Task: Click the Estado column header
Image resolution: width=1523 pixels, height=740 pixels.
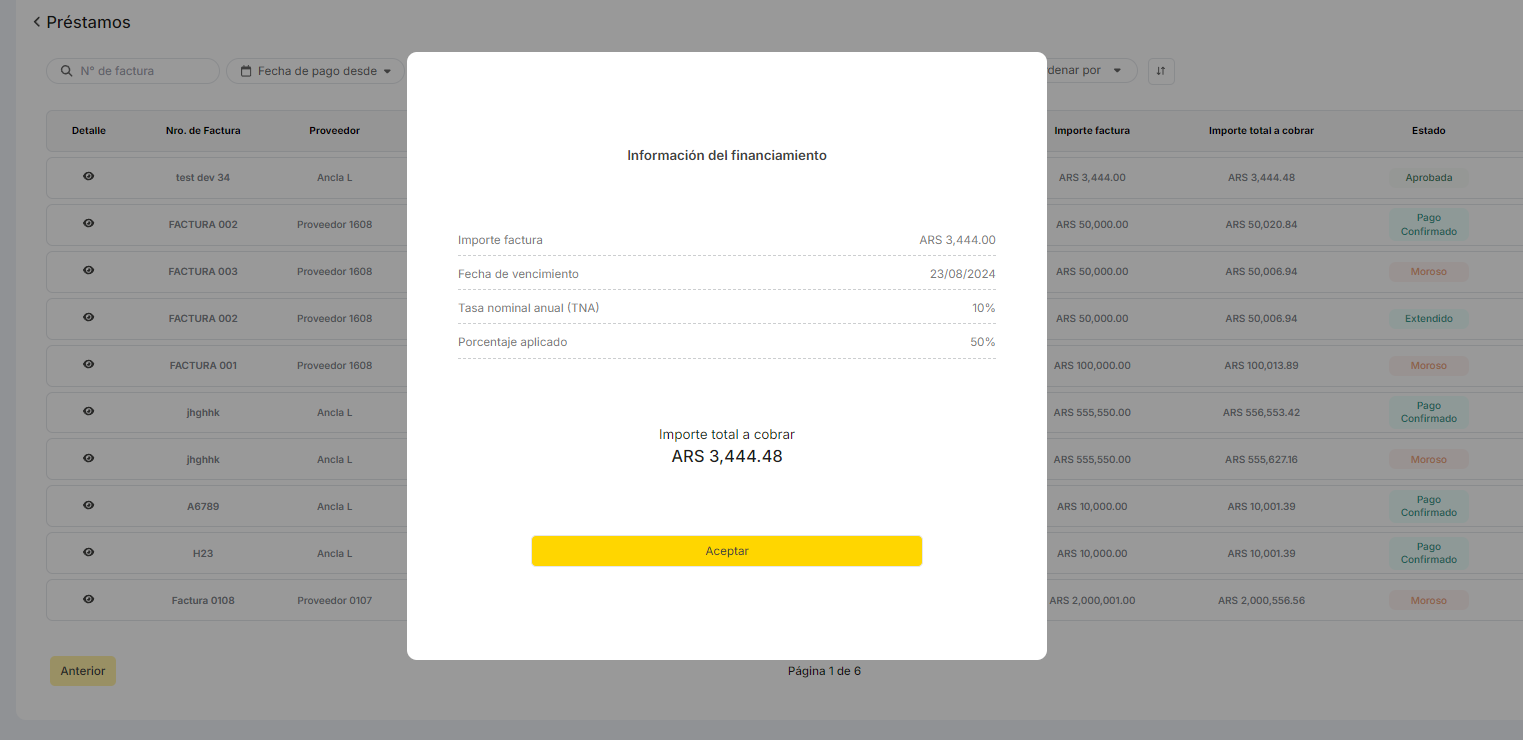Action: click(x=1428, y=131)
